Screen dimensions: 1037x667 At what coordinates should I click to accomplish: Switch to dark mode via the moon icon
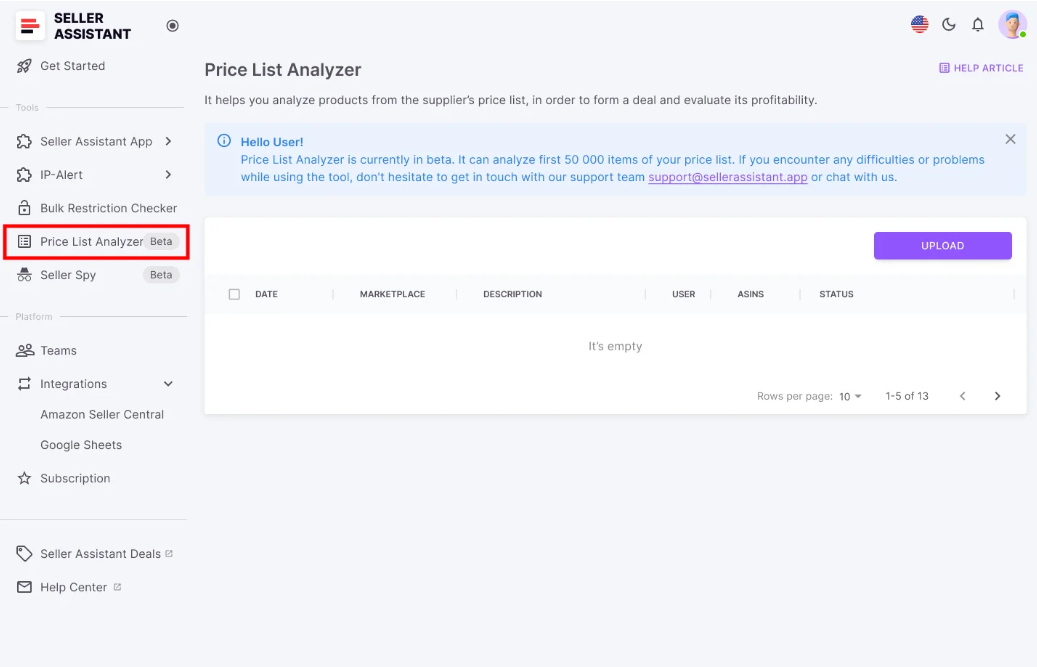948,24
